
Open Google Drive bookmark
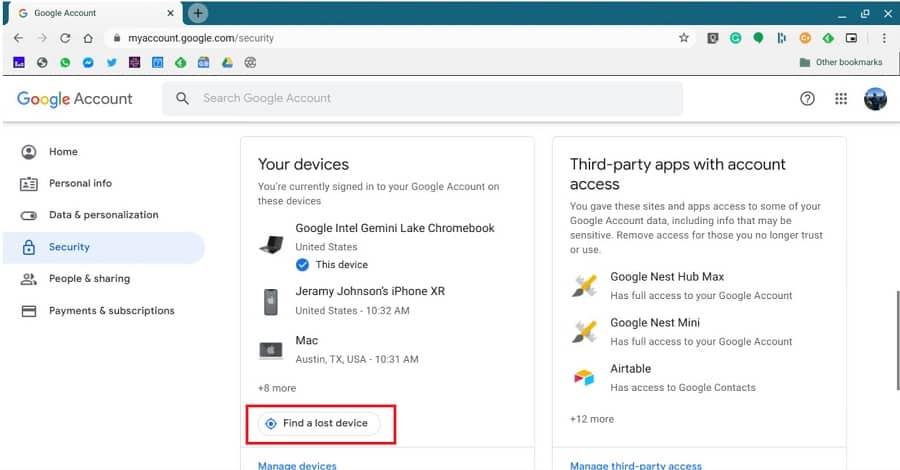coord(227,63)
